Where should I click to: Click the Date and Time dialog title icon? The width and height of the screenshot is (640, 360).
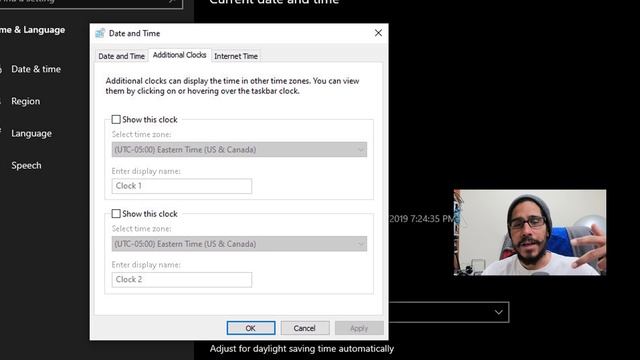click(x=100, y=33)
